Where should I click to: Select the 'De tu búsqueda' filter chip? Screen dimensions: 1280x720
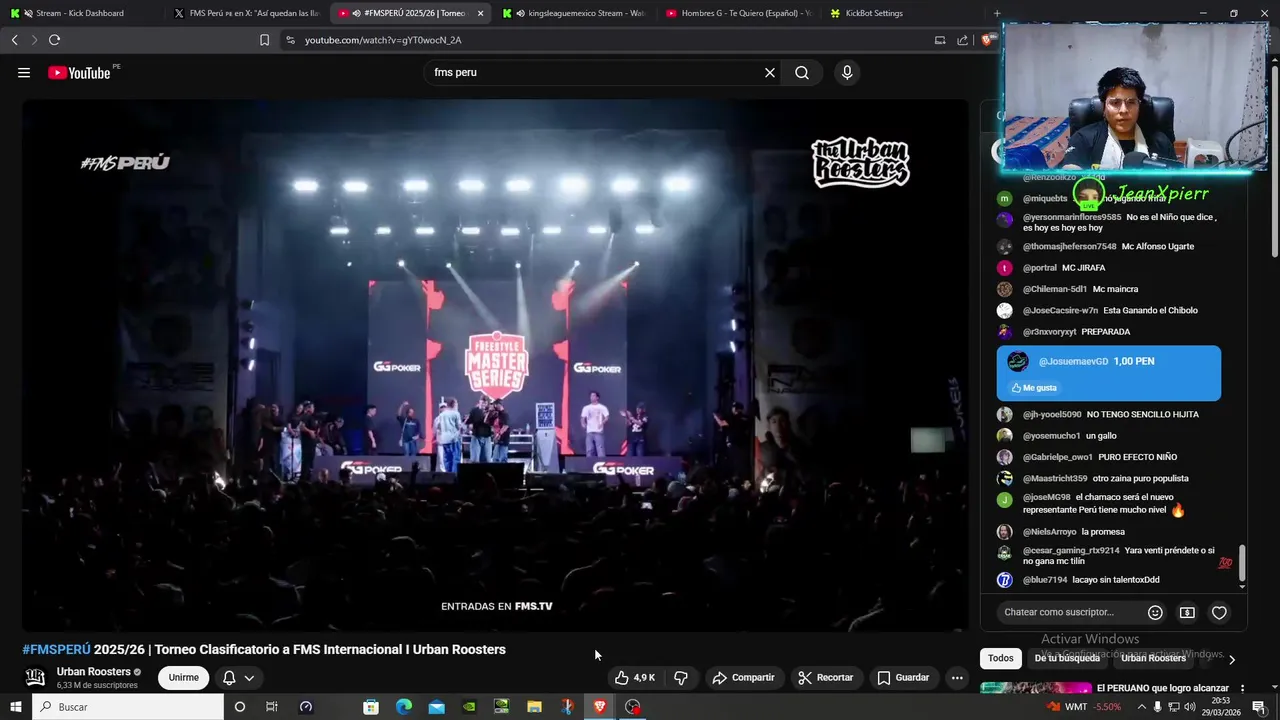pos(1067,658)
